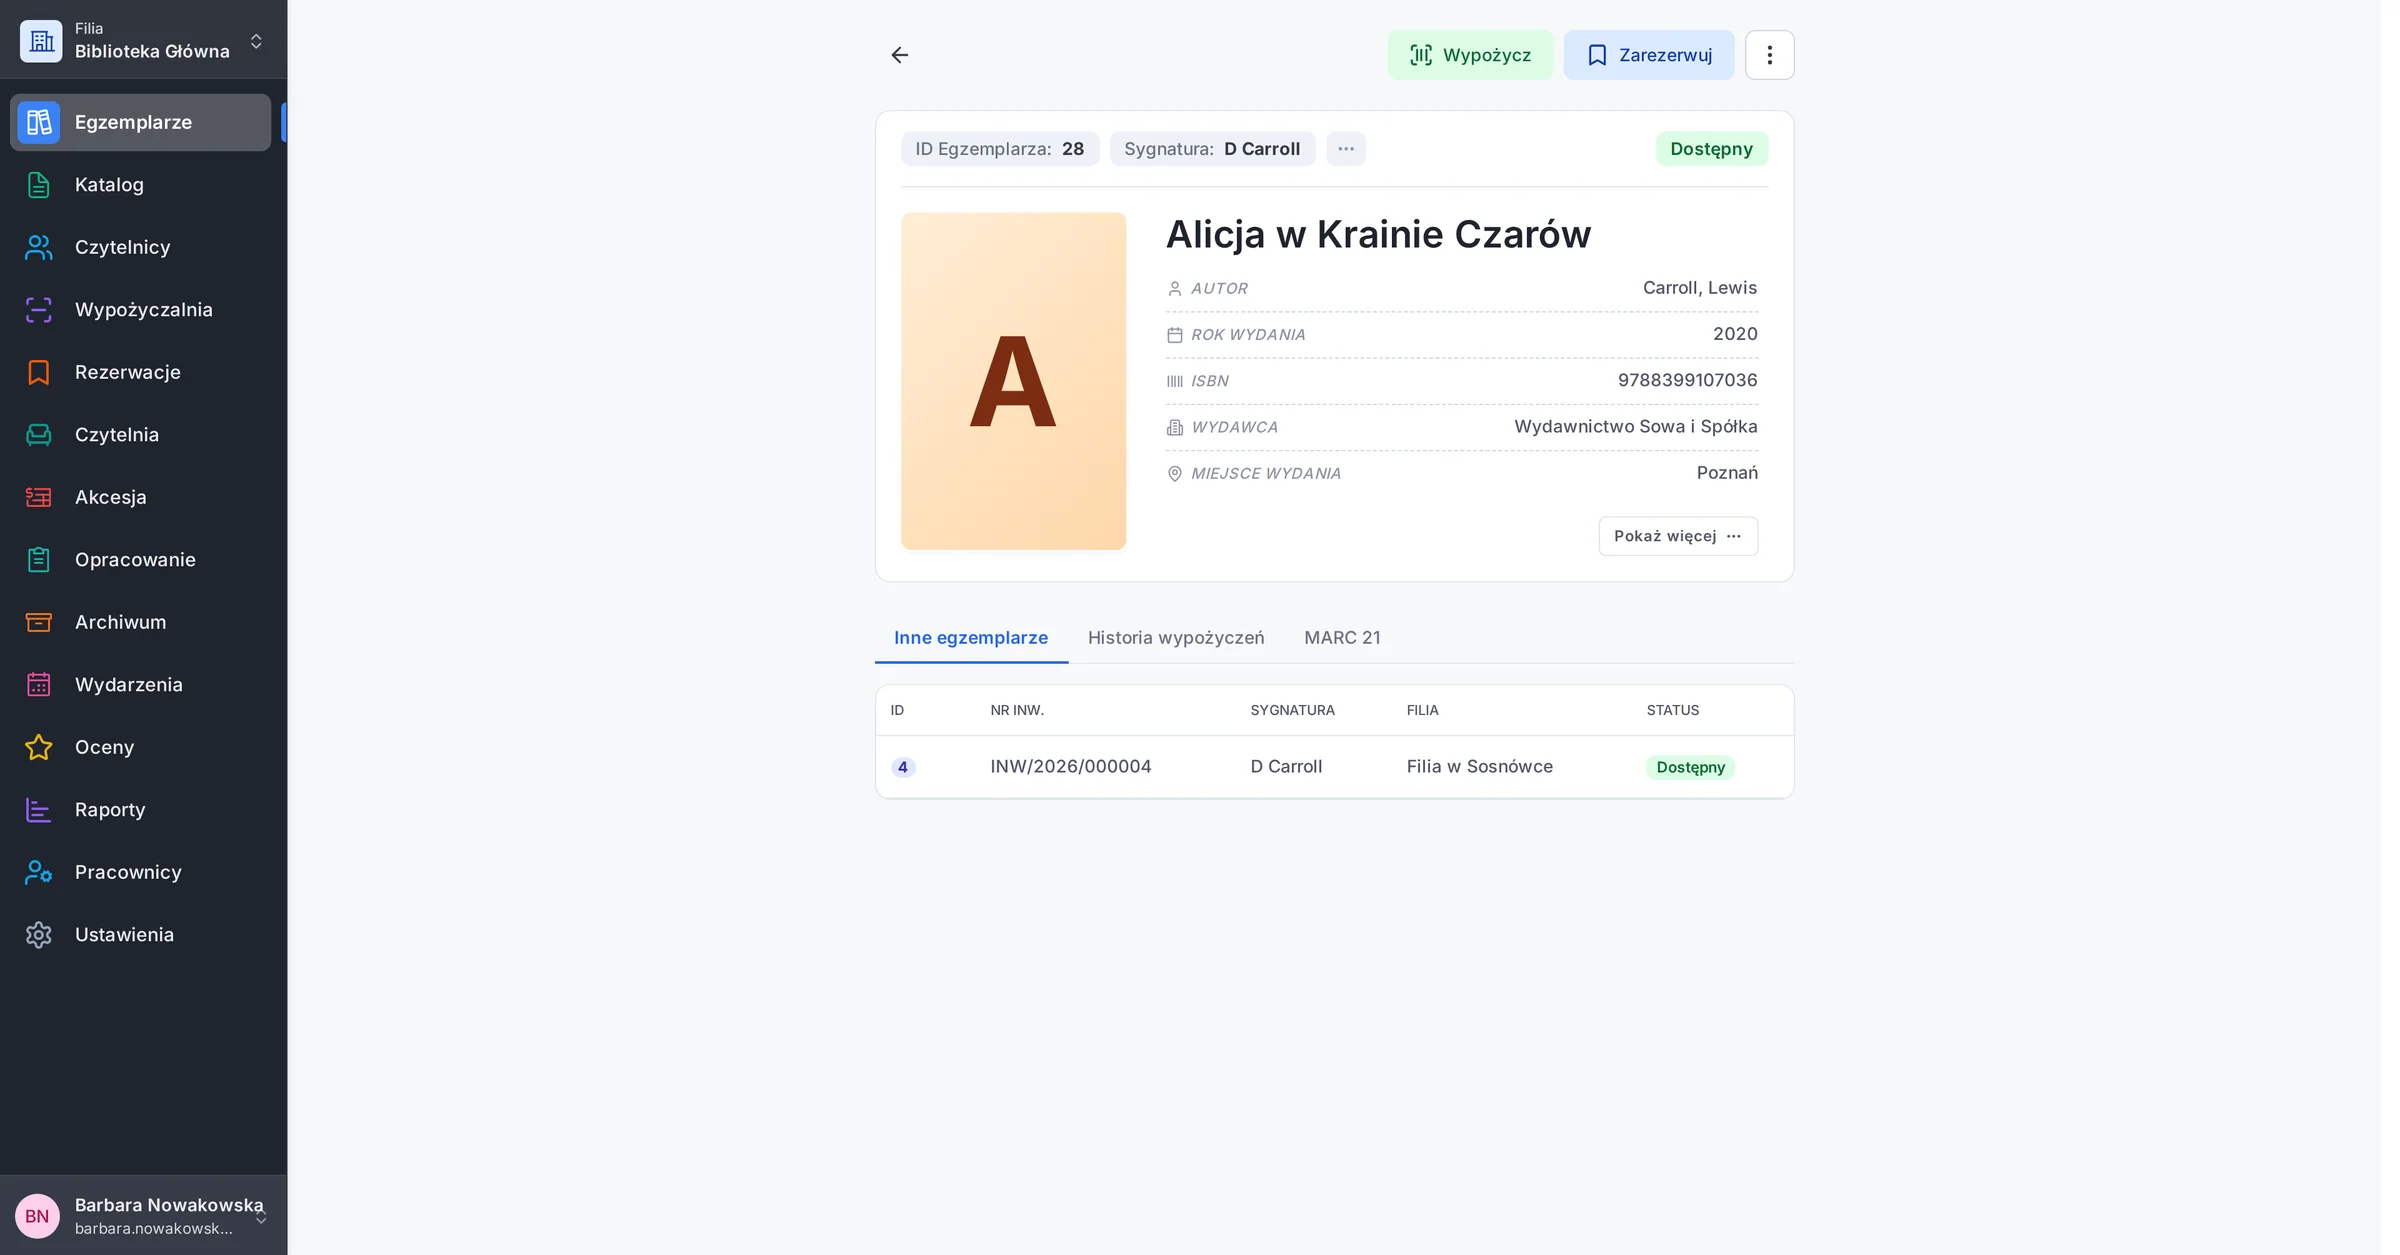Open the three-dot vertical options menu
Screen dimensions: 2400x1255
[1769, 55]
